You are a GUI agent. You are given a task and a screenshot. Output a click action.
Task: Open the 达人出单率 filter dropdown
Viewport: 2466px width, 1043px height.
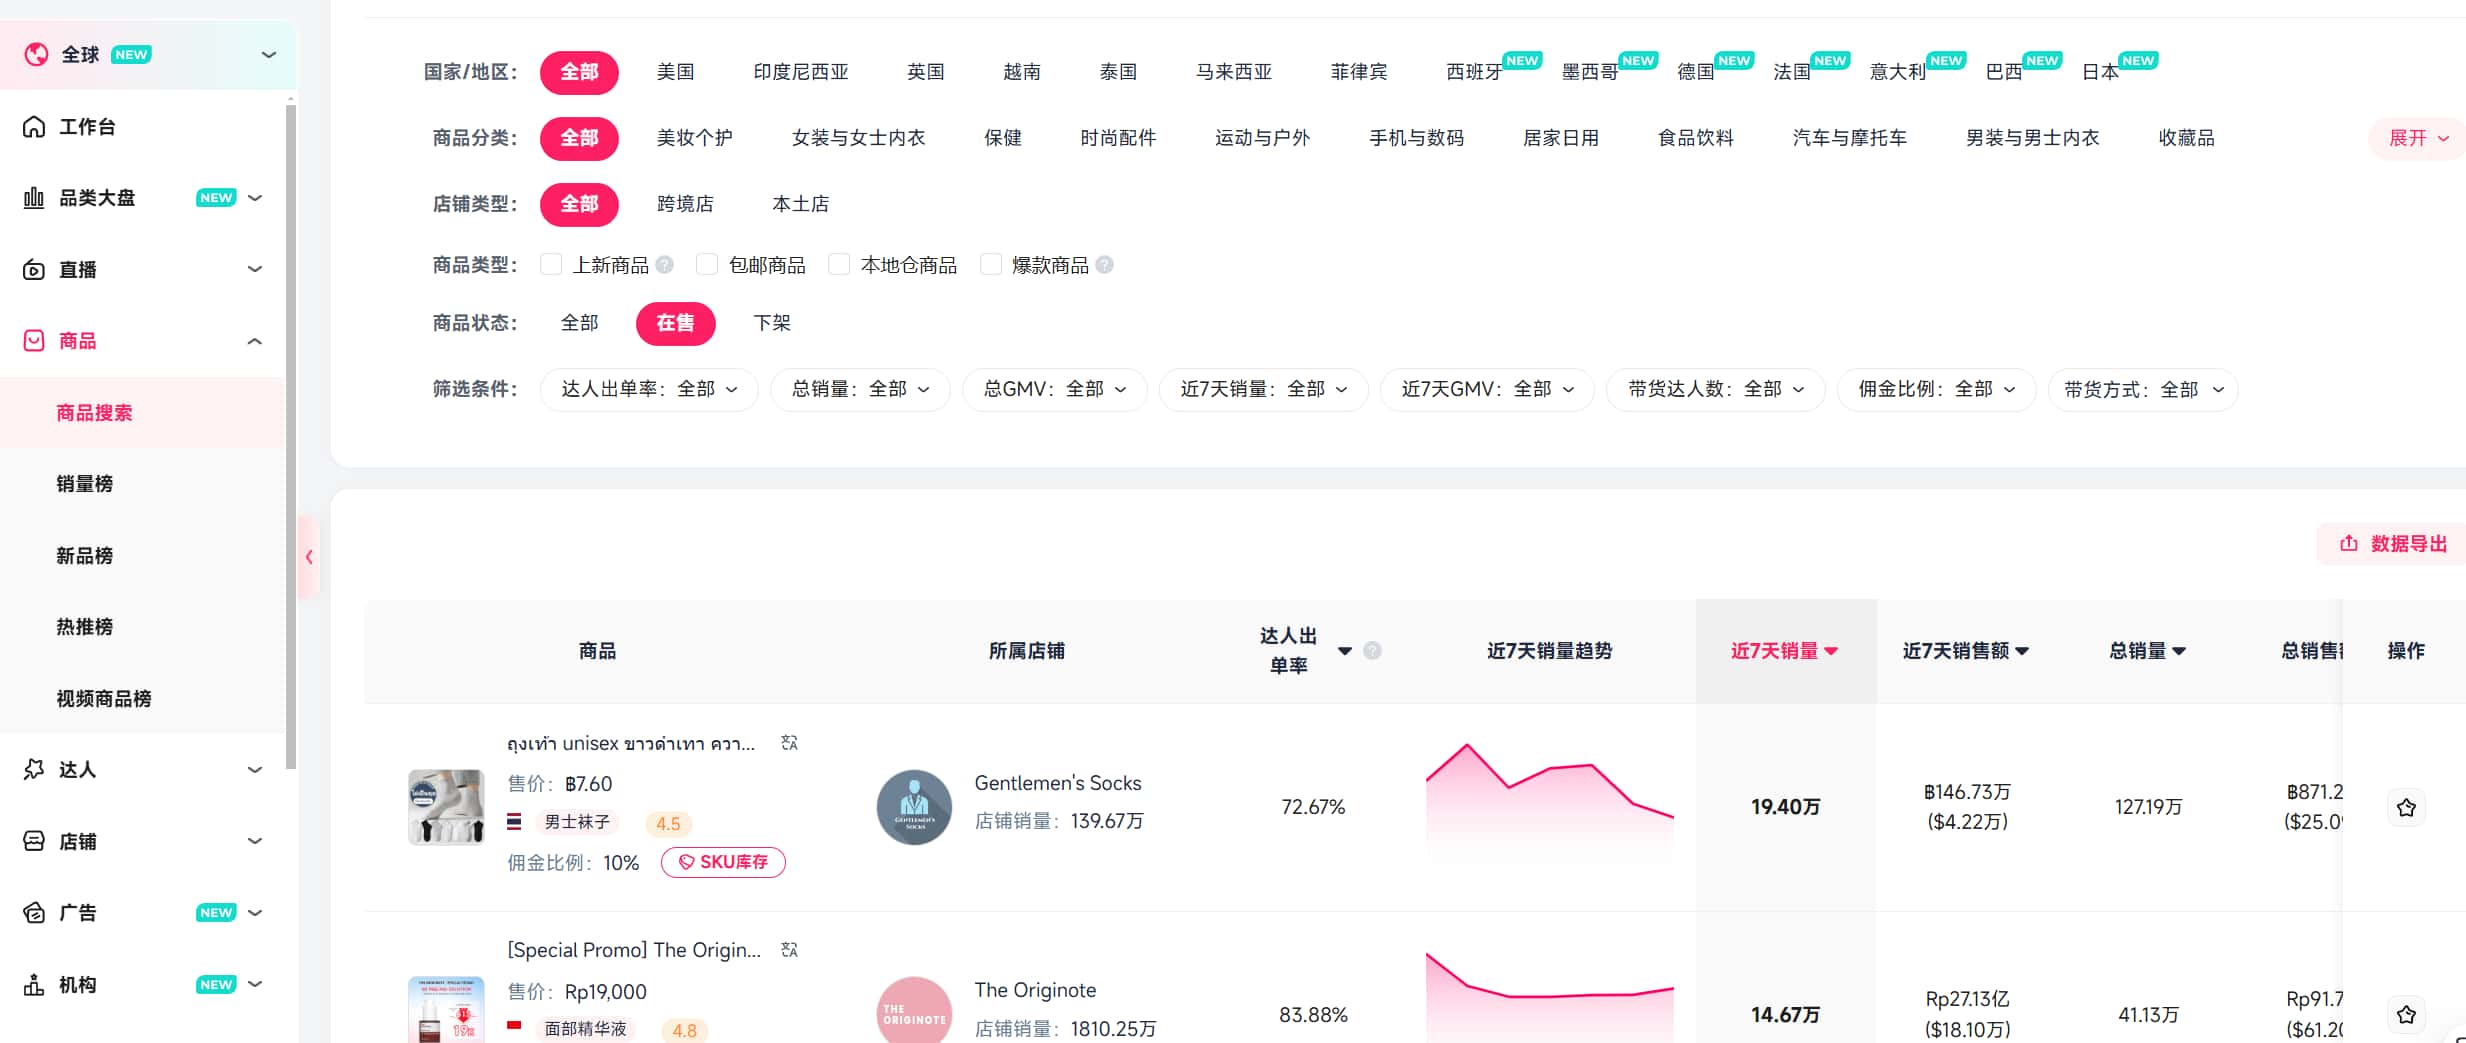coord(648,389)
